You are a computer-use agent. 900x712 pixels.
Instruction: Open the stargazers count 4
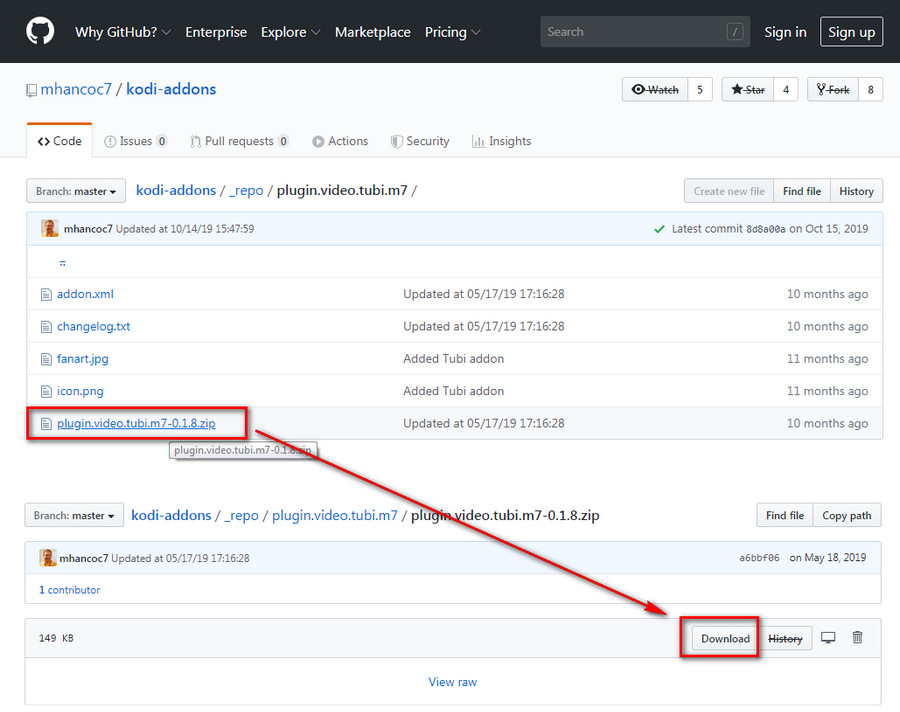tap(786, 90)
